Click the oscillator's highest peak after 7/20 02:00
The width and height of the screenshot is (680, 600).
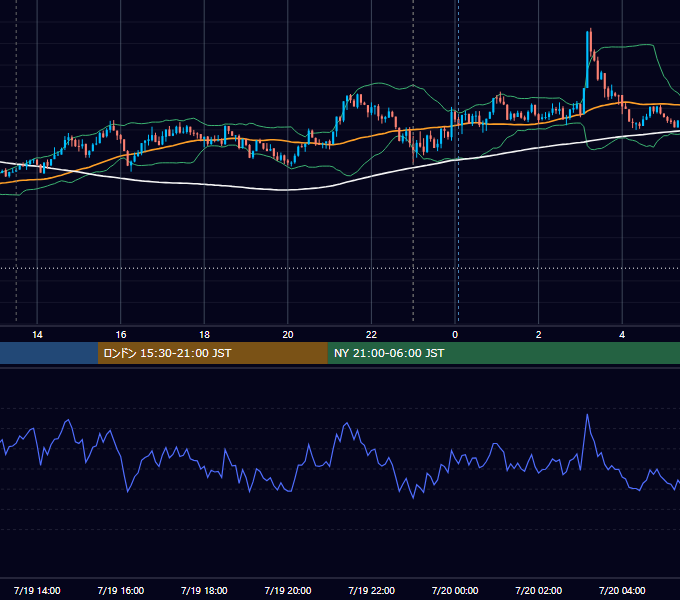click(x=588, y=415)
